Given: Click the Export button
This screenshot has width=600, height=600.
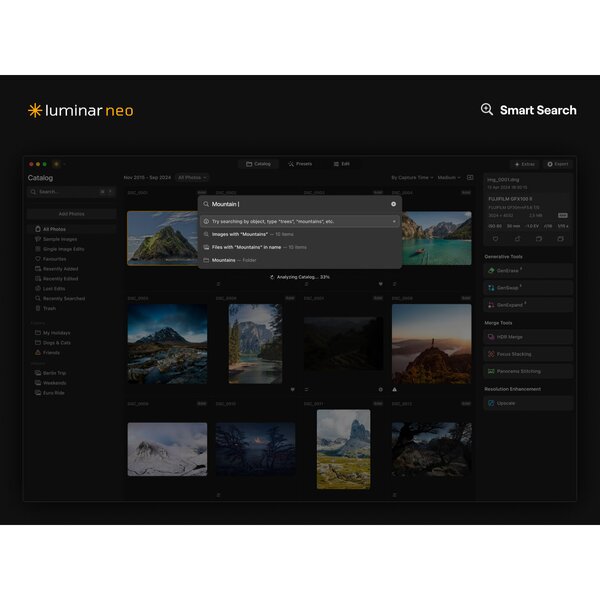Looking at the screenshot, I should pyautogui.click(x=558, y=164).
